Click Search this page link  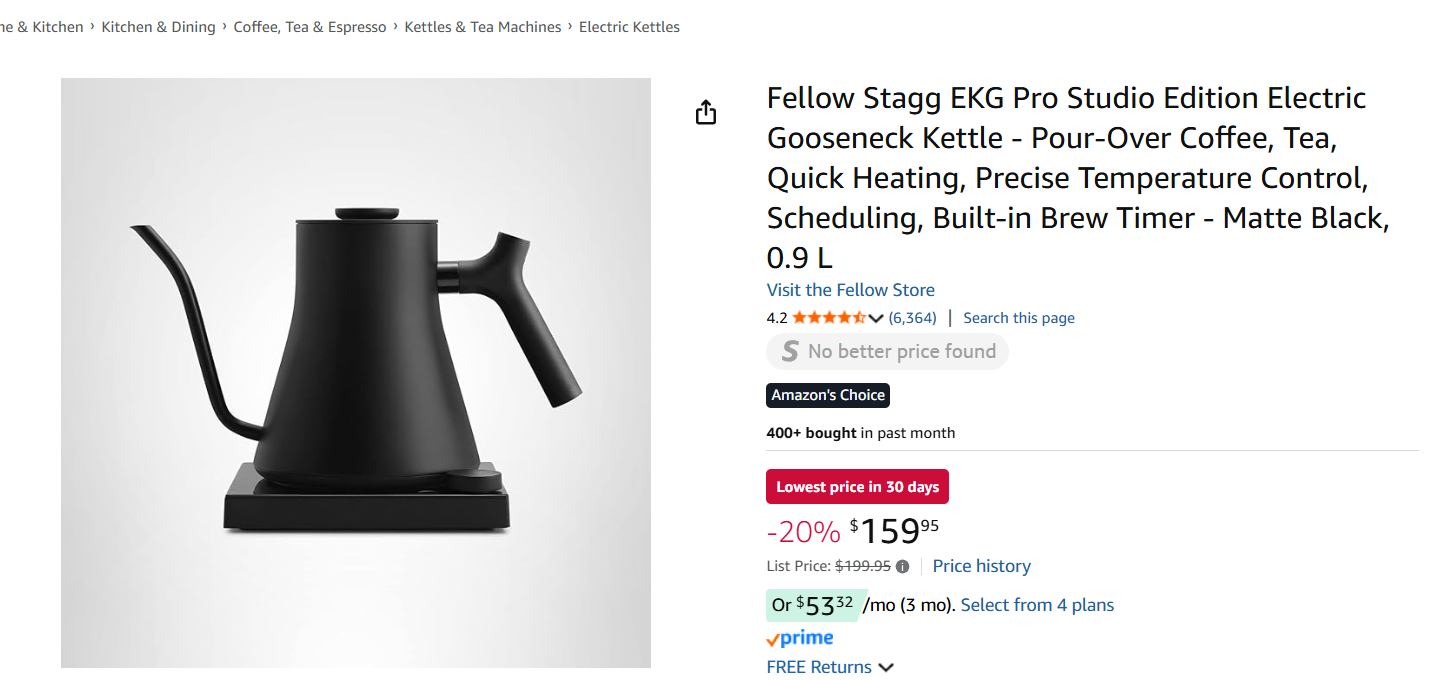coord(1019,318)
